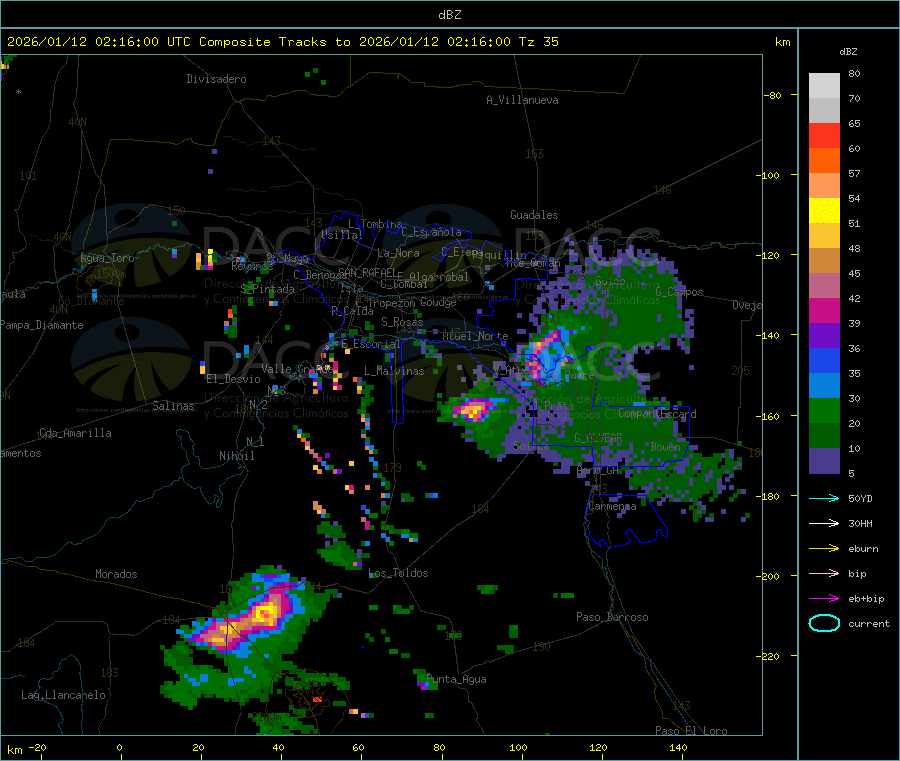Click the 'Nihuil' map label
900x761 pixels.
(x=236, y=456)
